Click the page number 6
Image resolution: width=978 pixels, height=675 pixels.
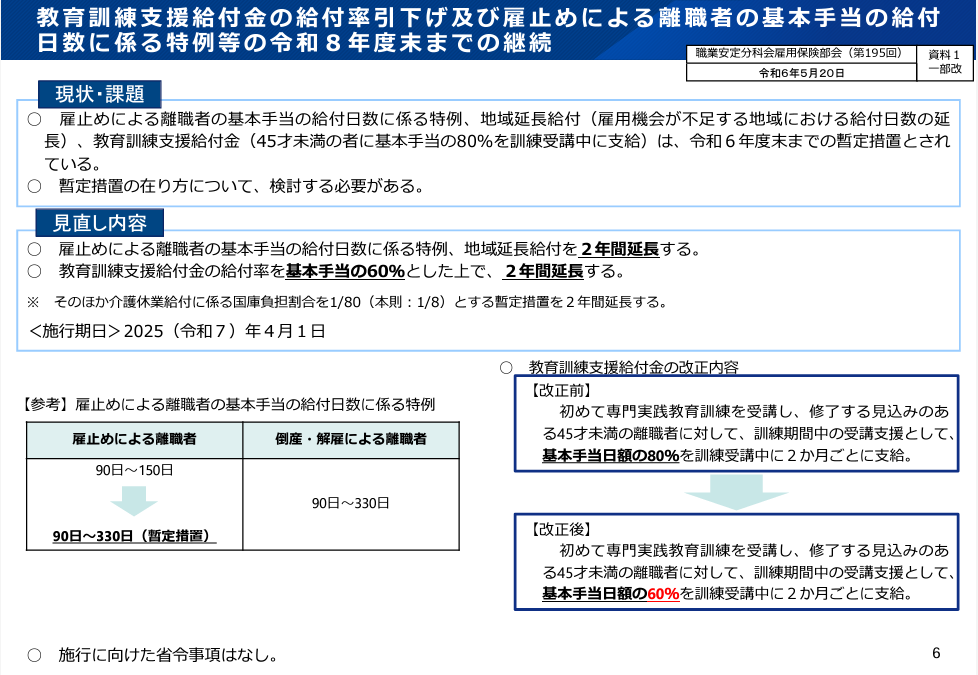pos(935,653)
